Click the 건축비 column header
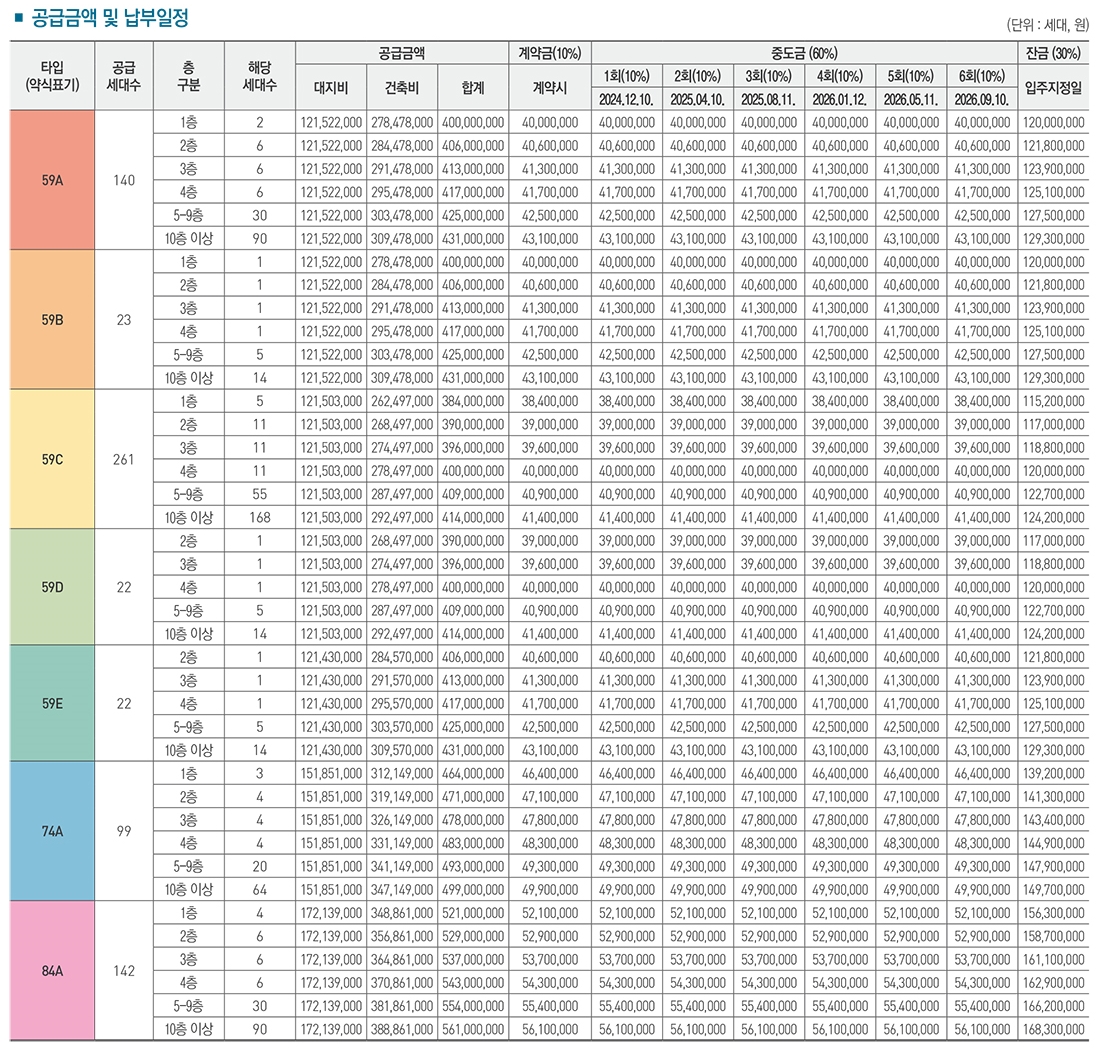1100x1054 pixels. coord(402,88)
